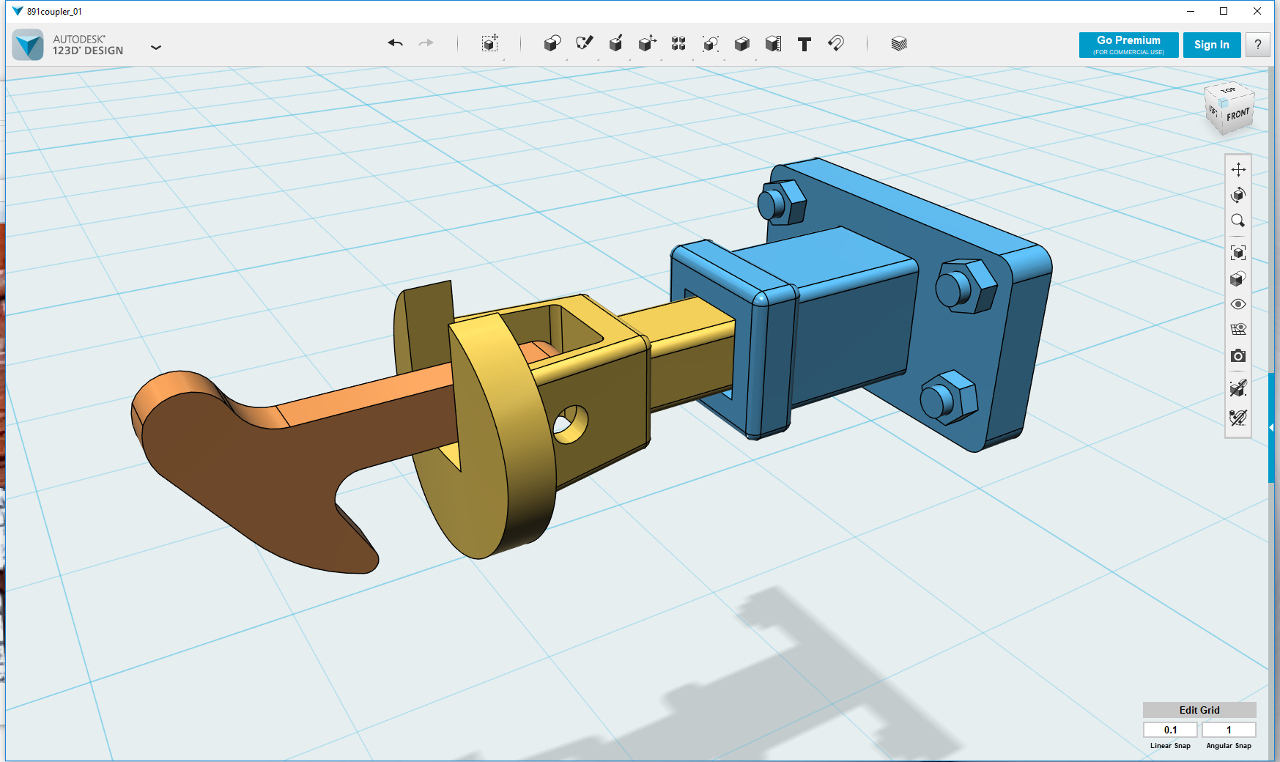Click the highlighted corner of the view cube
This screenshot has width=1280, height=762.
1222,102
